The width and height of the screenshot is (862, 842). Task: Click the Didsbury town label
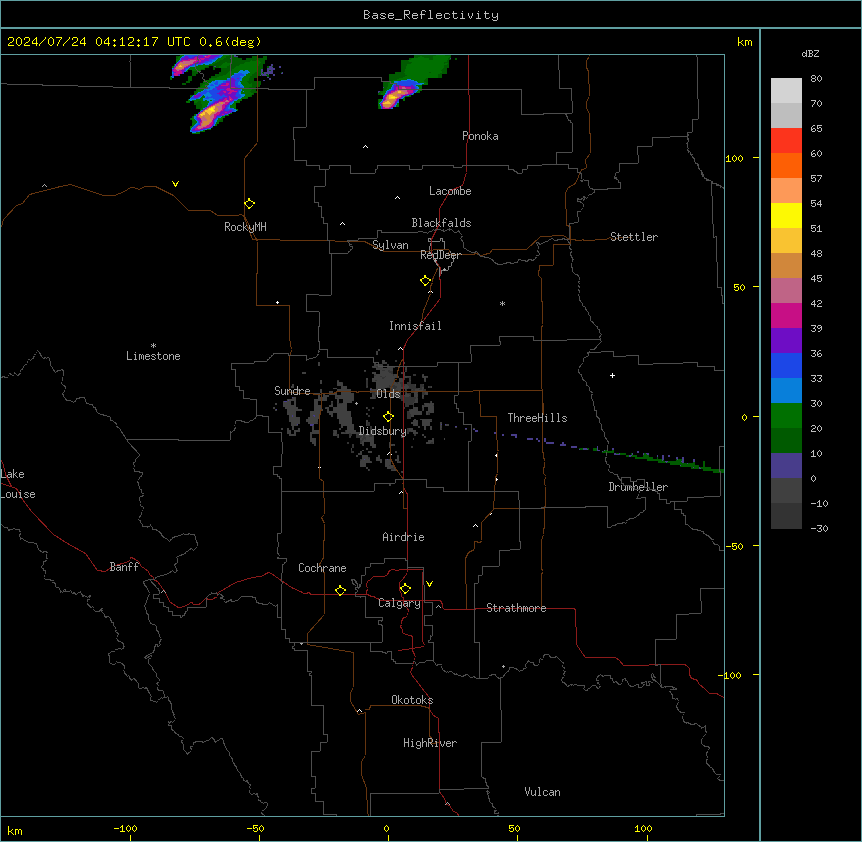[382, 431]
